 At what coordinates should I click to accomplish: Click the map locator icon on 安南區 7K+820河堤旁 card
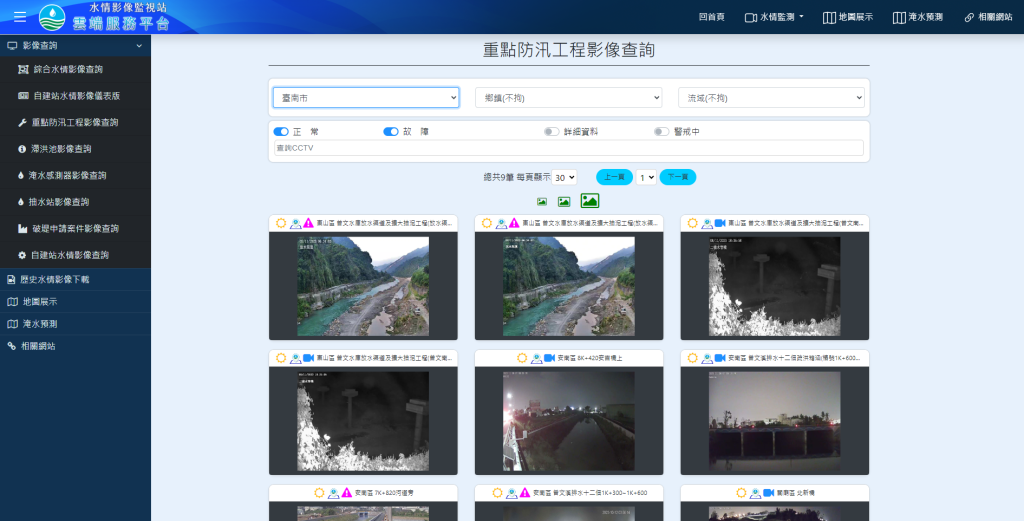(x=333, y=492)
